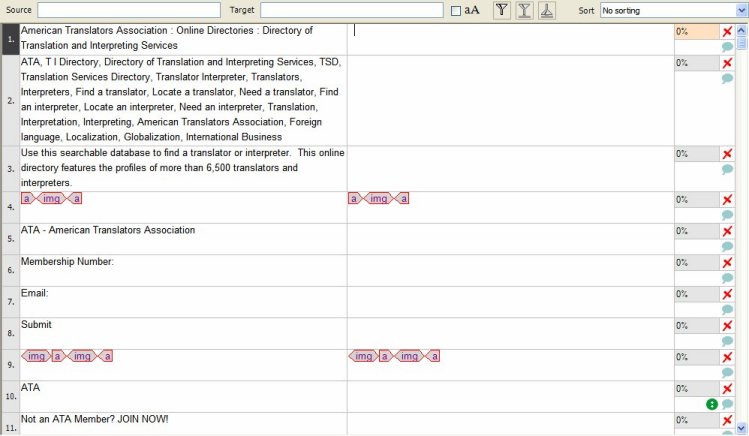Select row number 1 header
The width and height of the screenshot is (749, 436).
(x=11, y=39)
